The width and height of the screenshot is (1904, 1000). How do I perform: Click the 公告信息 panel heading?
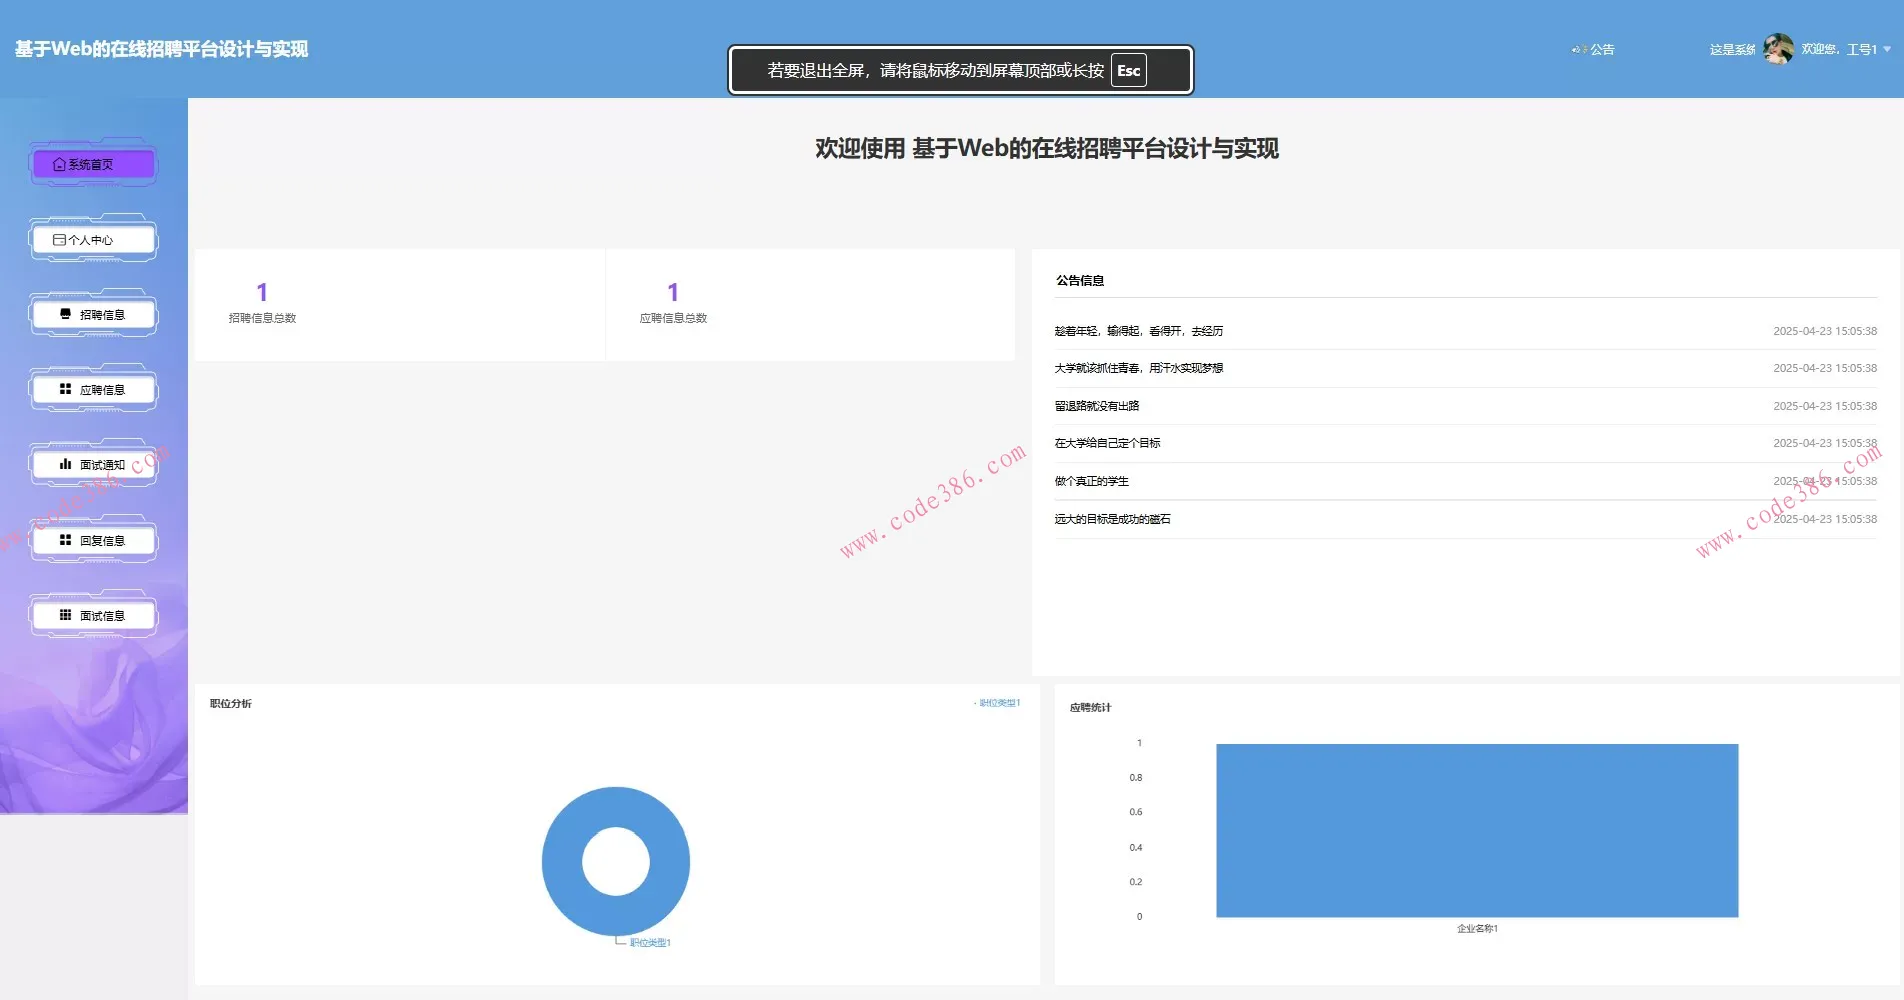point(1080,281)
